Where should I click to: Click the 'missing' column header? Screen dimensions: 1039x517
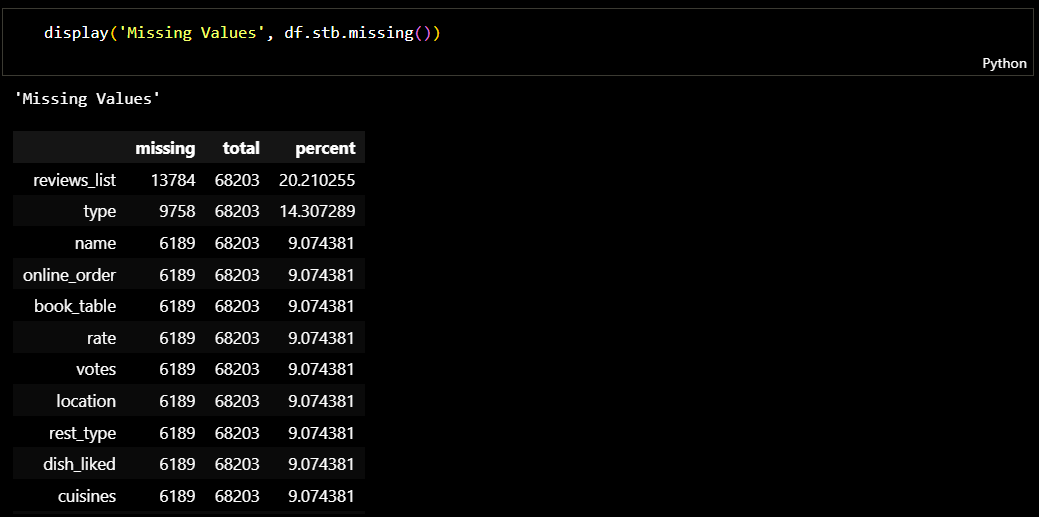(165, 148)
